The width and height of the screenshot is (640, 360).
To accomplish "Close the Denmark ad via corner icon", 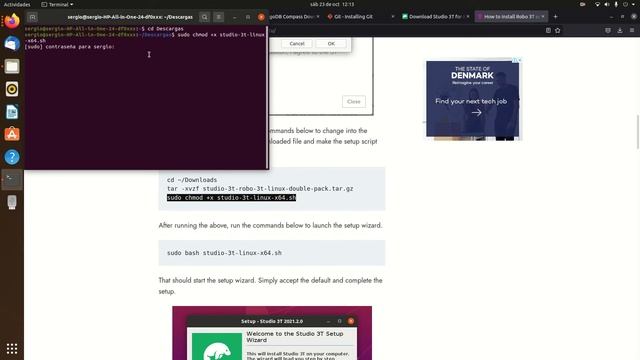I will pyautogui.click(x=520, y=60).
